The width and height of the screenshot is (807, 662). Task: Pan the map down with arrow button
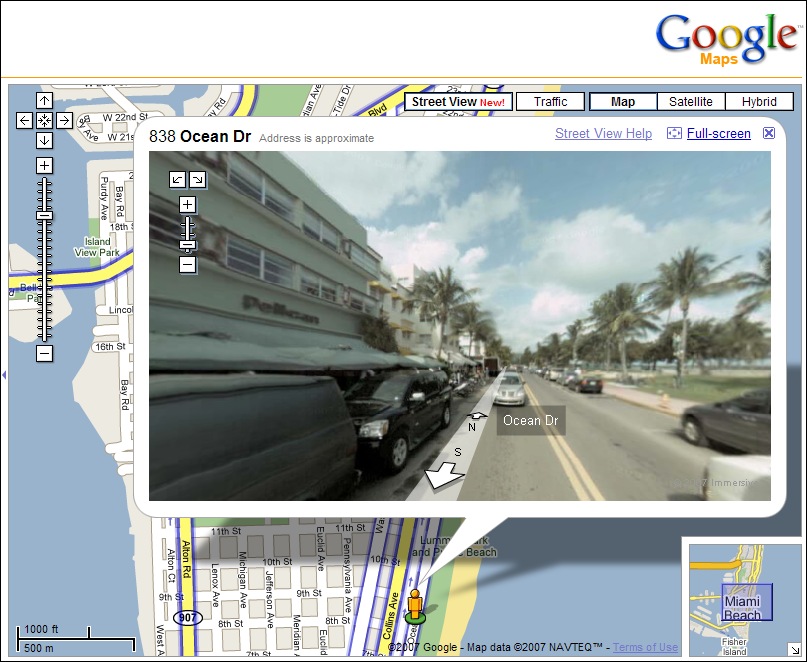[x=44, y=140]
